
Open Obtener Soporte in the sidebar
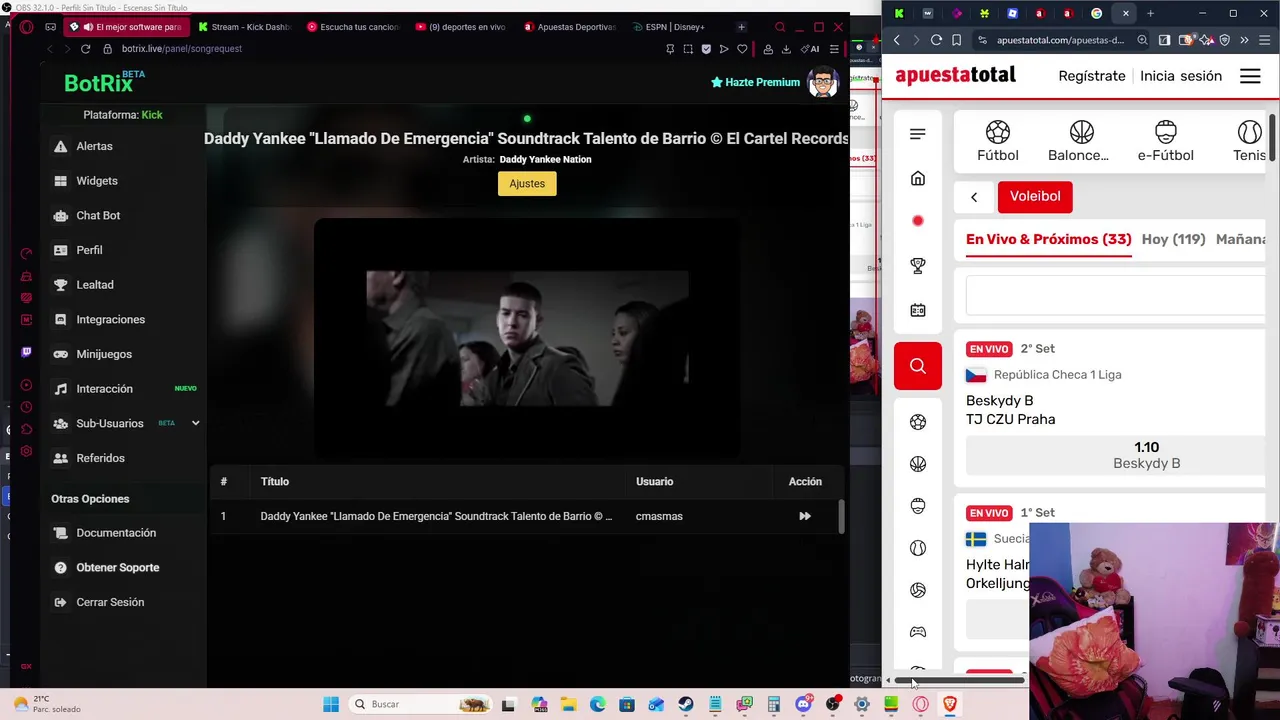tap(117, 567)
